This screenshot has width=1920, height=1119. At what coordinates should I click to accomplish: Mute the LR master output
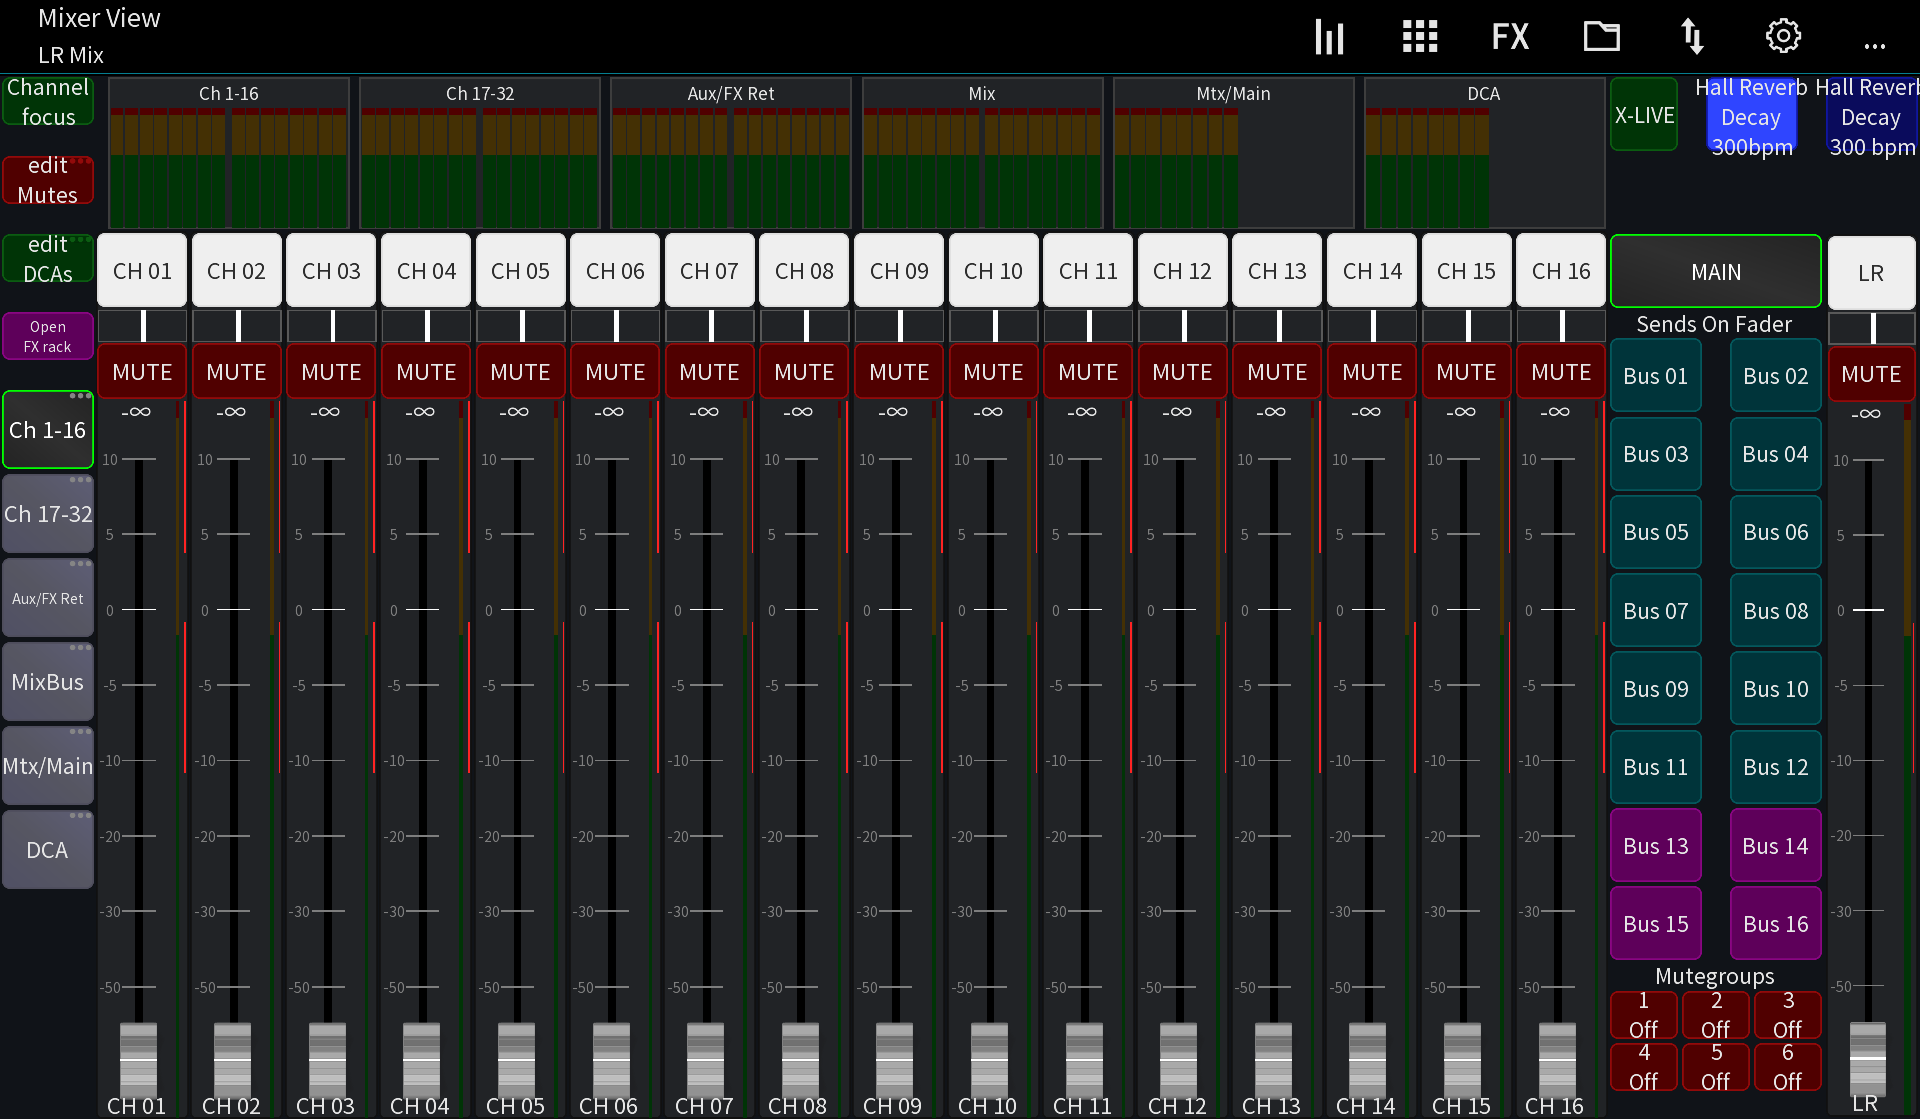[1871, 375]
